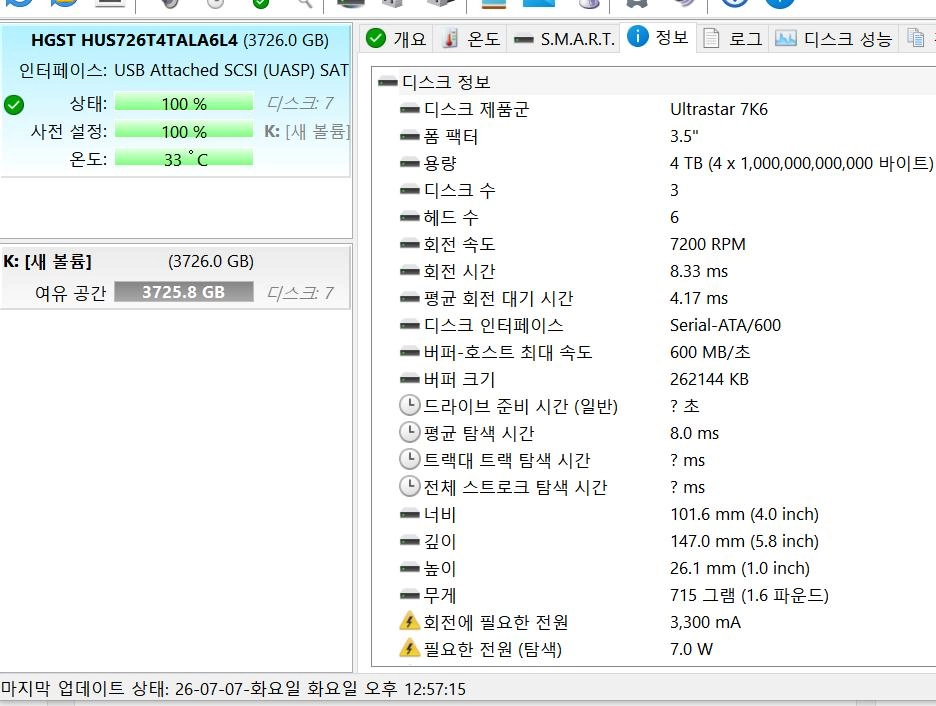Open the 디스크 성능 performance tab
The image size is (936, 706).
833,39
